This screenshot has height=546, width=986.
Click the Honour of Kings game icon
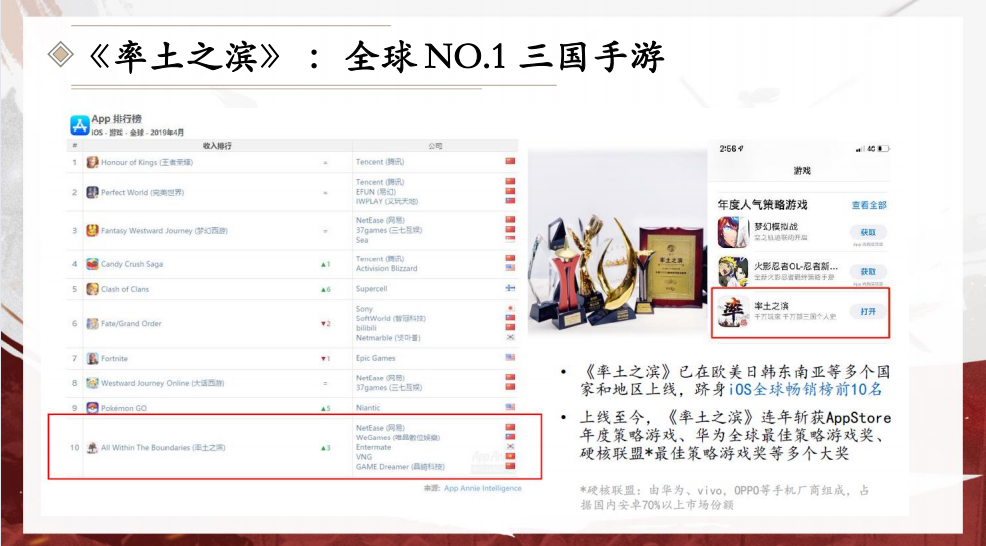tap(92, 162)
